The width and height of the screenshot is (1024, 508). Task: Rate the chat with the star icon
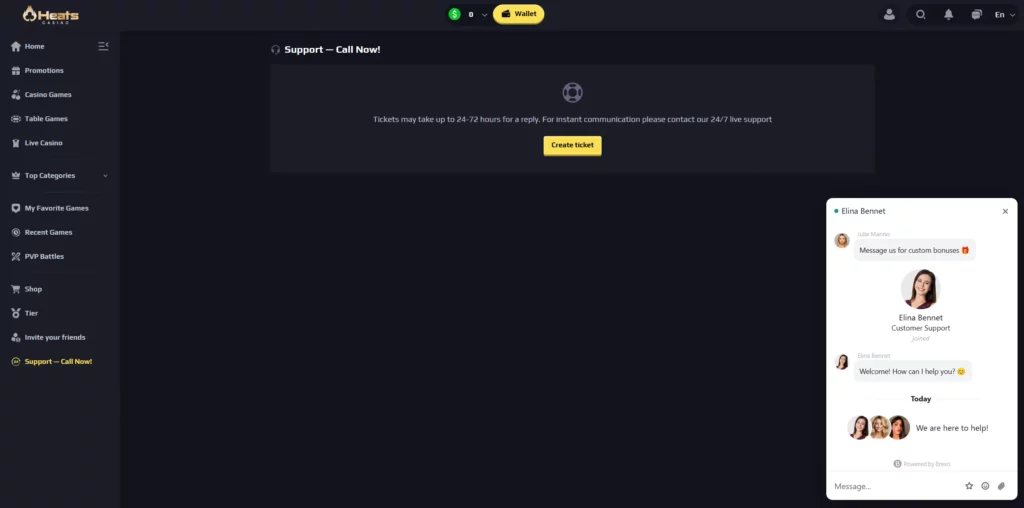969,486
